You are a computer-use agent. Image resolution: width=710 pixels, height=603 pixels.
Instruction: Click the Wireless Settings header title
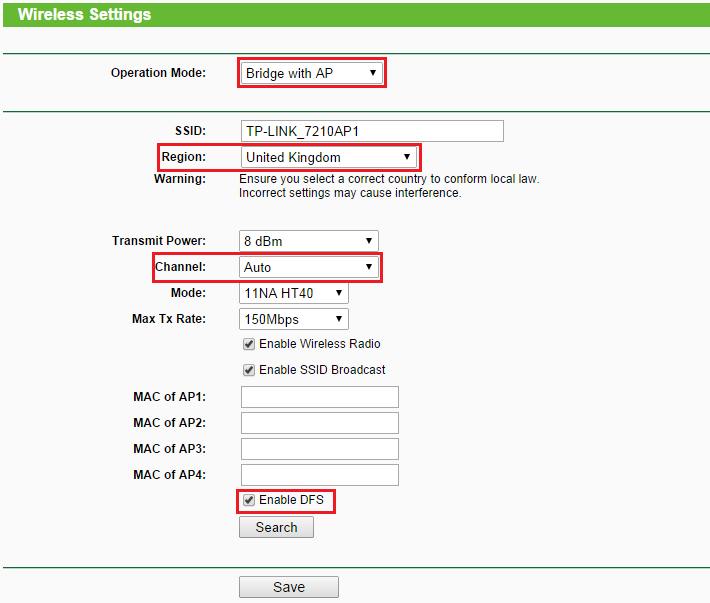(84, 14)
